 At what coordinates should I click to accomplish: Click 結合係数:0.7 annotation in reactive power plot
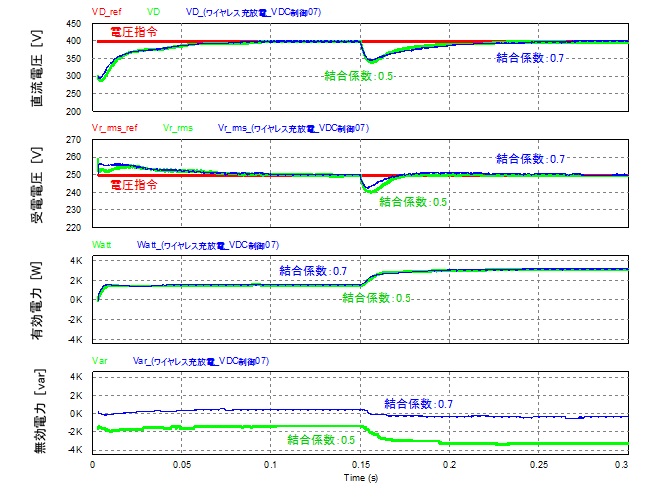(x=419, y=403)
